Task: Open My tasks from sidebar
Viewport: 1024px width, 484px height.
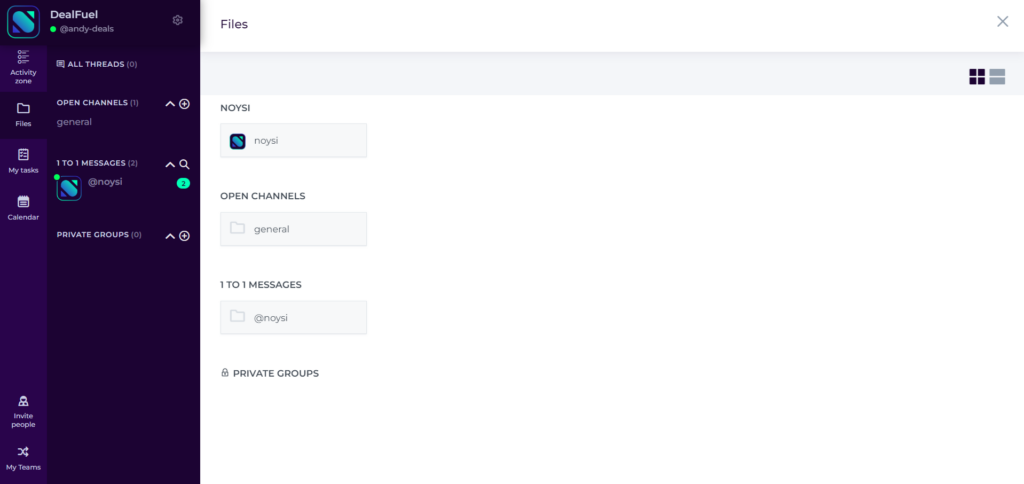Action: tap(23, 161)
